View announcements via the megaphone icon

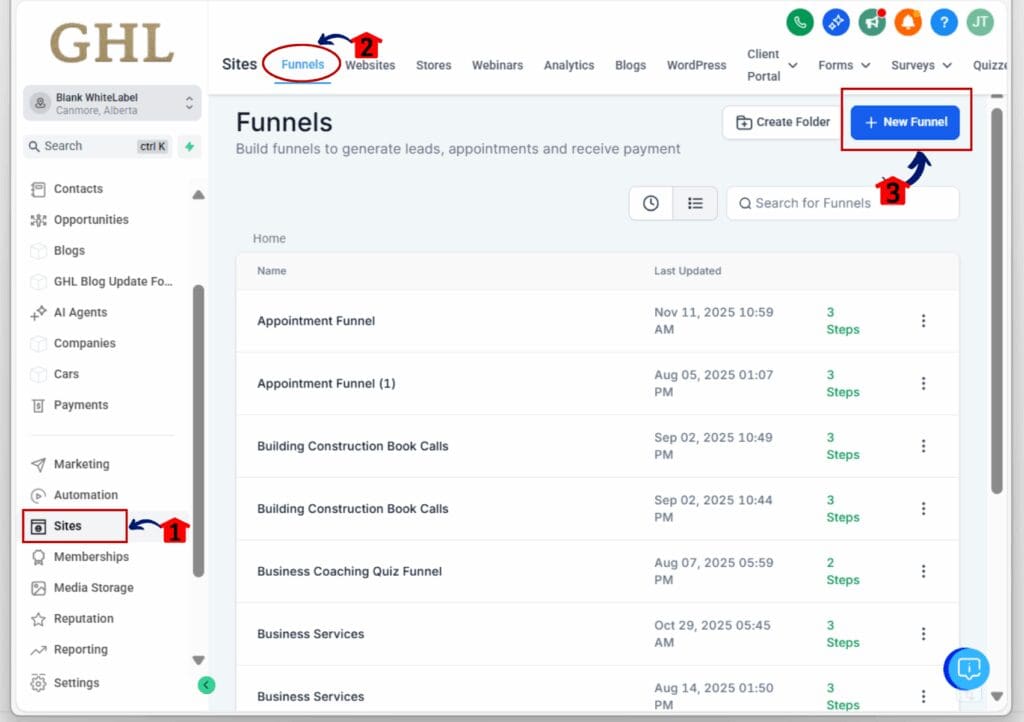coord(871,22)
